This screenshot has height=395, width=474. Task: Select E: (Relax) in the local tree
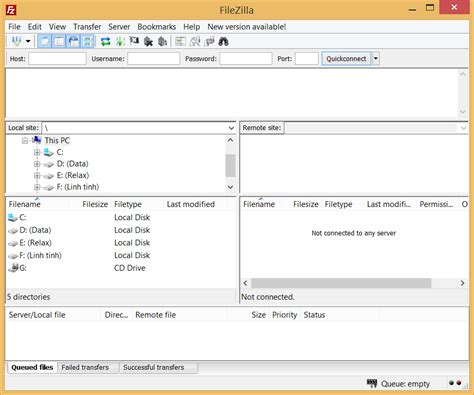[x=73, y=175]
